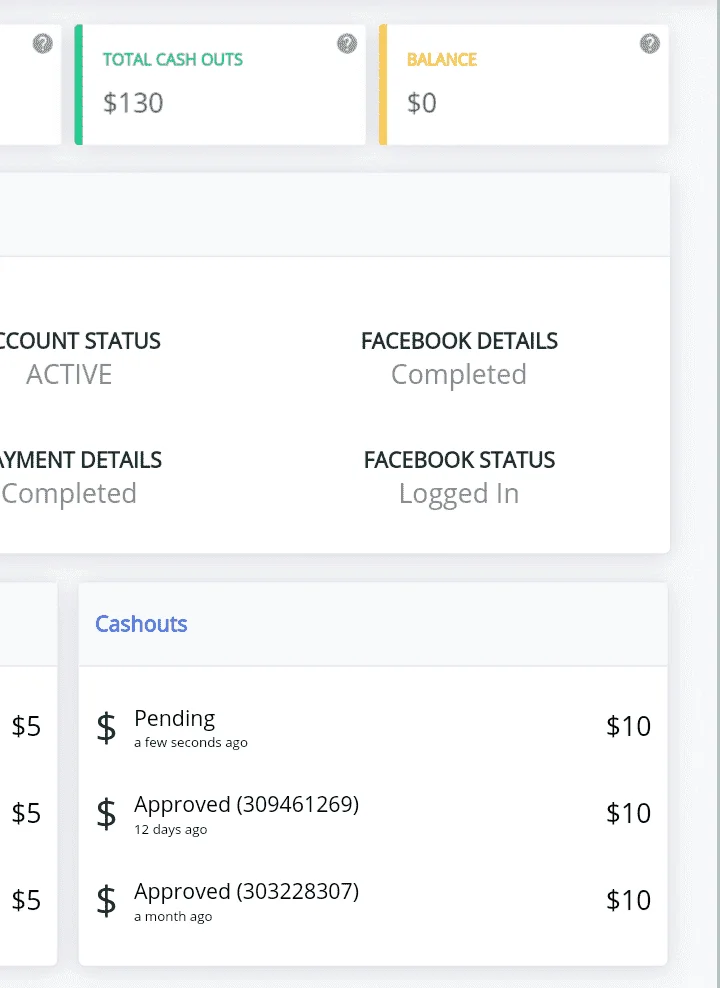Click the $0 balance amount
Screen dimensions: 720x988
[421, 103]
